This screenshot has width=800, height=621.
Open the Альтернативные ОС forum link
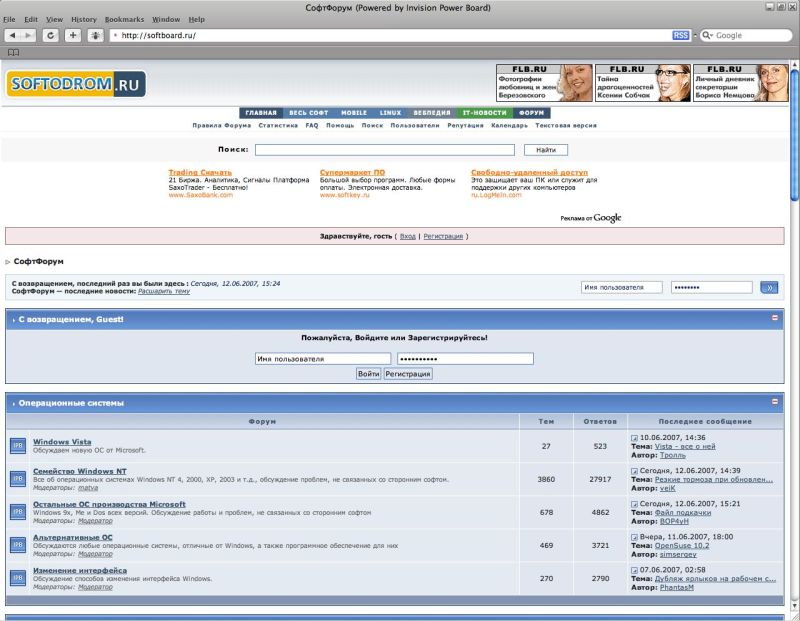pyautogui.click(x=73, y=537)
